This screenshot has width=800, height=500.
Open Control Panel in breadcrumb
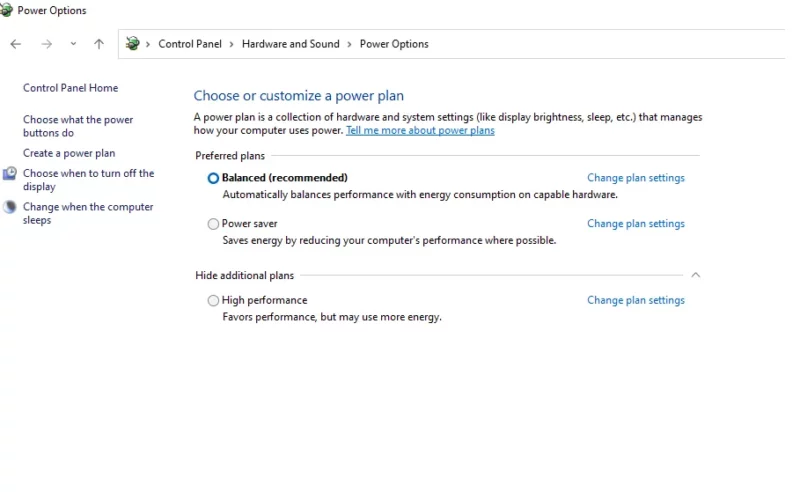190,44
